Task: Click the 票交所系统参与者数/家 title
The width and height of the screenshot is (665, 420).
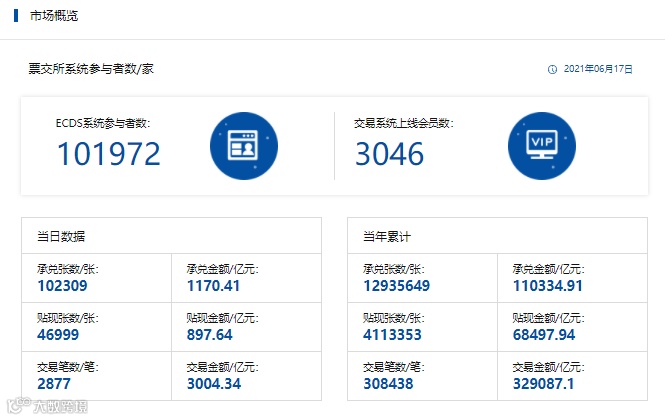Action: (x=91, y=68)
